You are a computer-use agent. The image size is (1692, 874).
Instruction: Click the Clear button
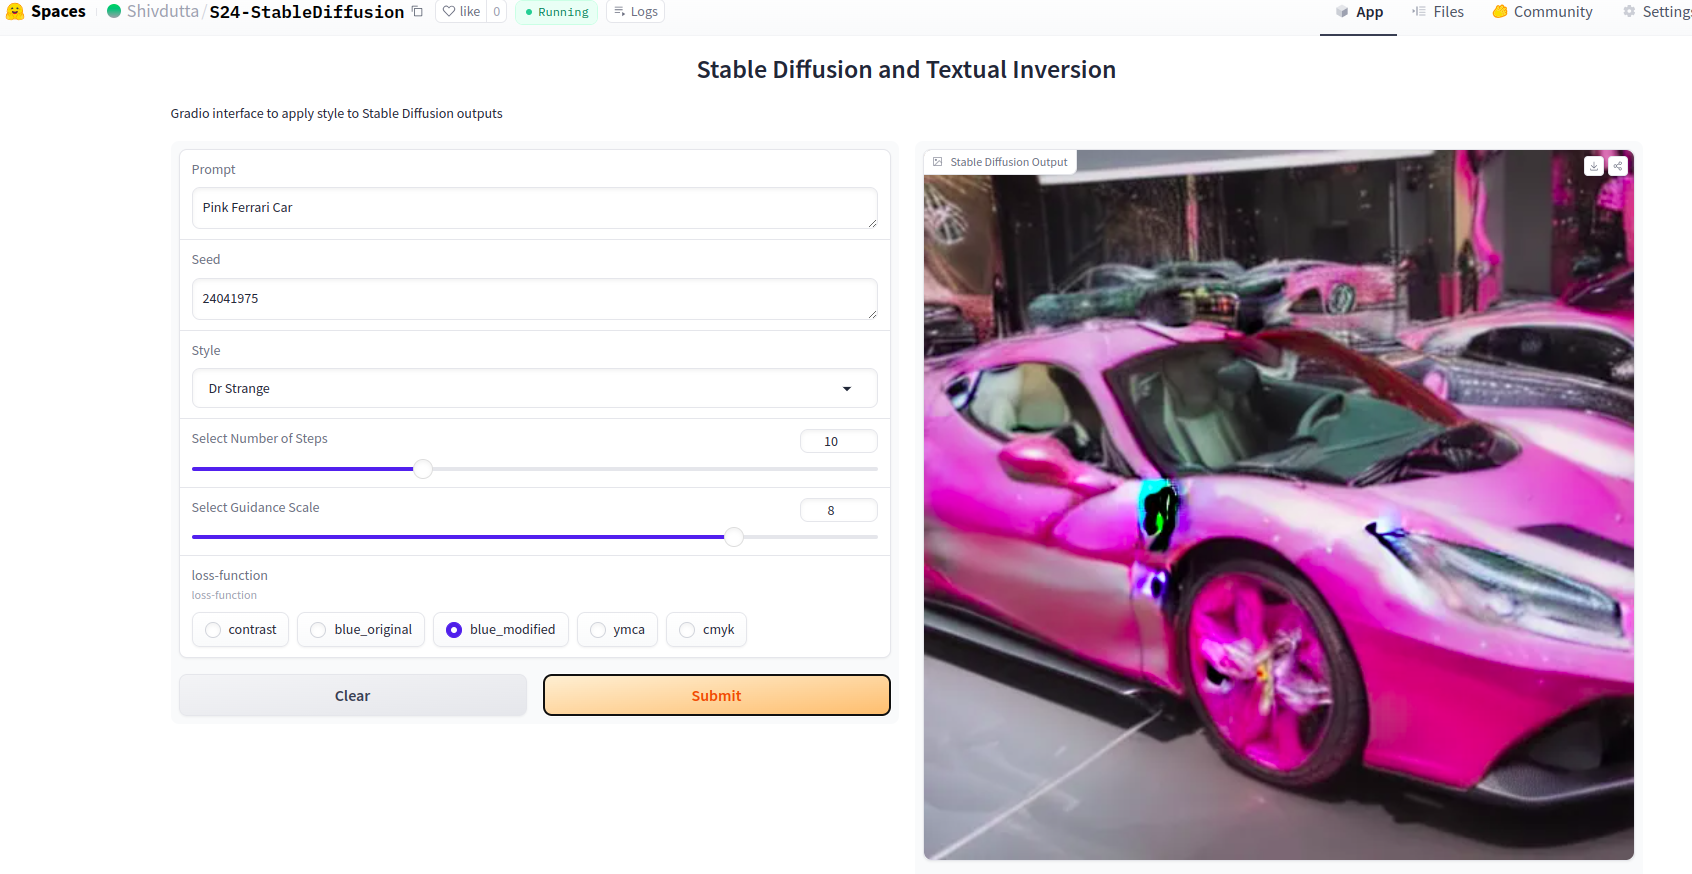point(352,696)
